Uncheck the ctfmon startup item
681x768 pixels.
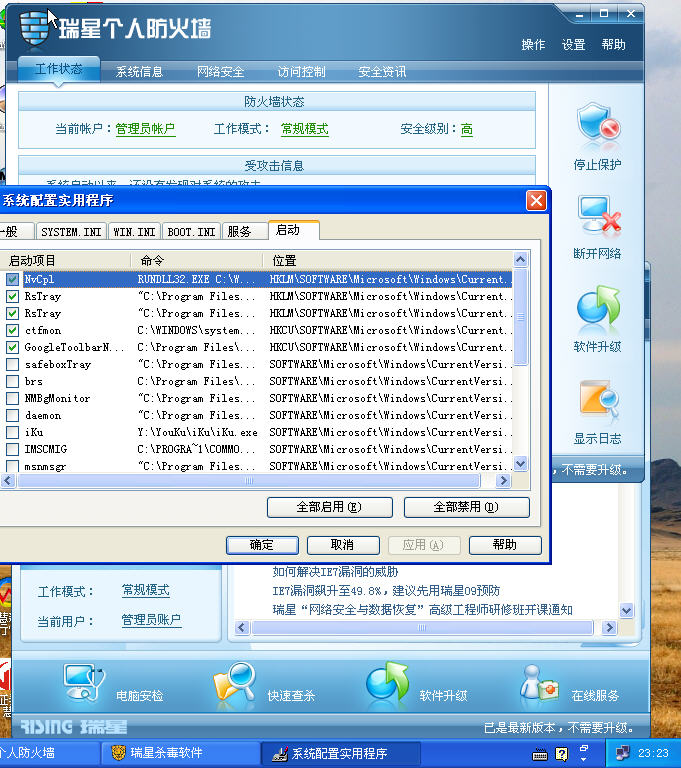pyautogui.click(x=13, y=330)
